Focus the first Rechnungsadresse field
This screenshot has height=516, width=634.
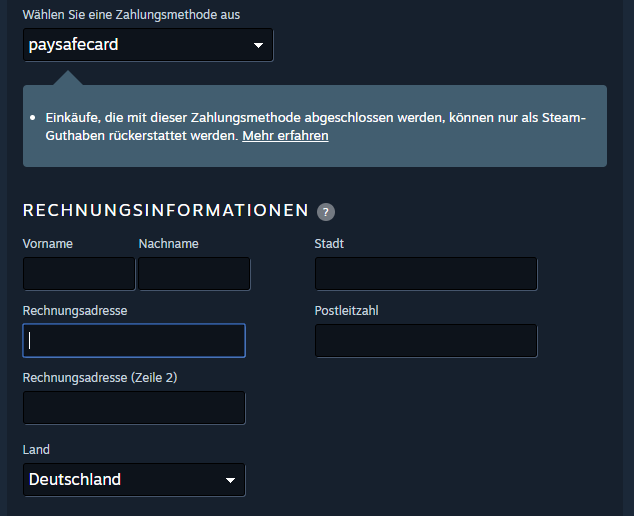[134, 341]
